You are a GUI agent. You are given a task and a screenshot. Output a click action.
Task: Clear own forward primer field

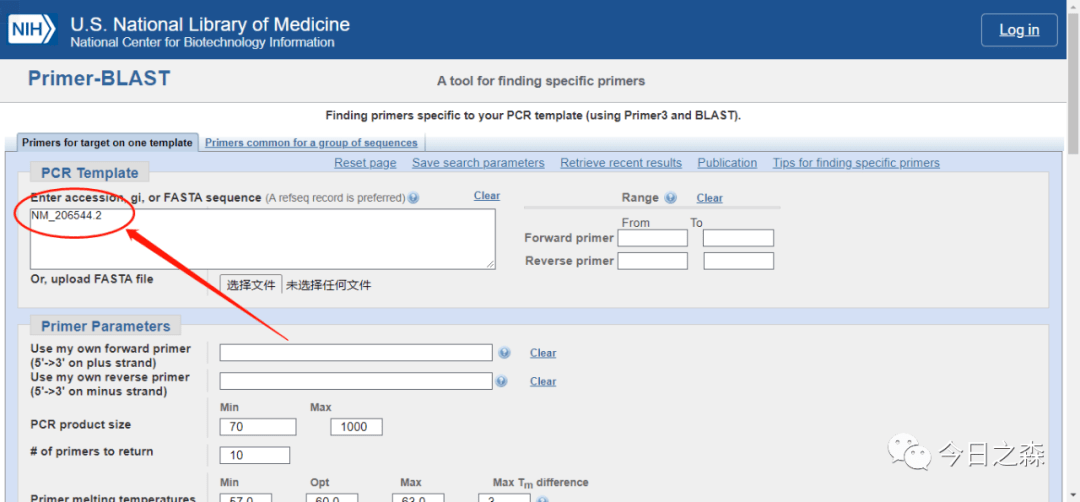pos(543,353)
